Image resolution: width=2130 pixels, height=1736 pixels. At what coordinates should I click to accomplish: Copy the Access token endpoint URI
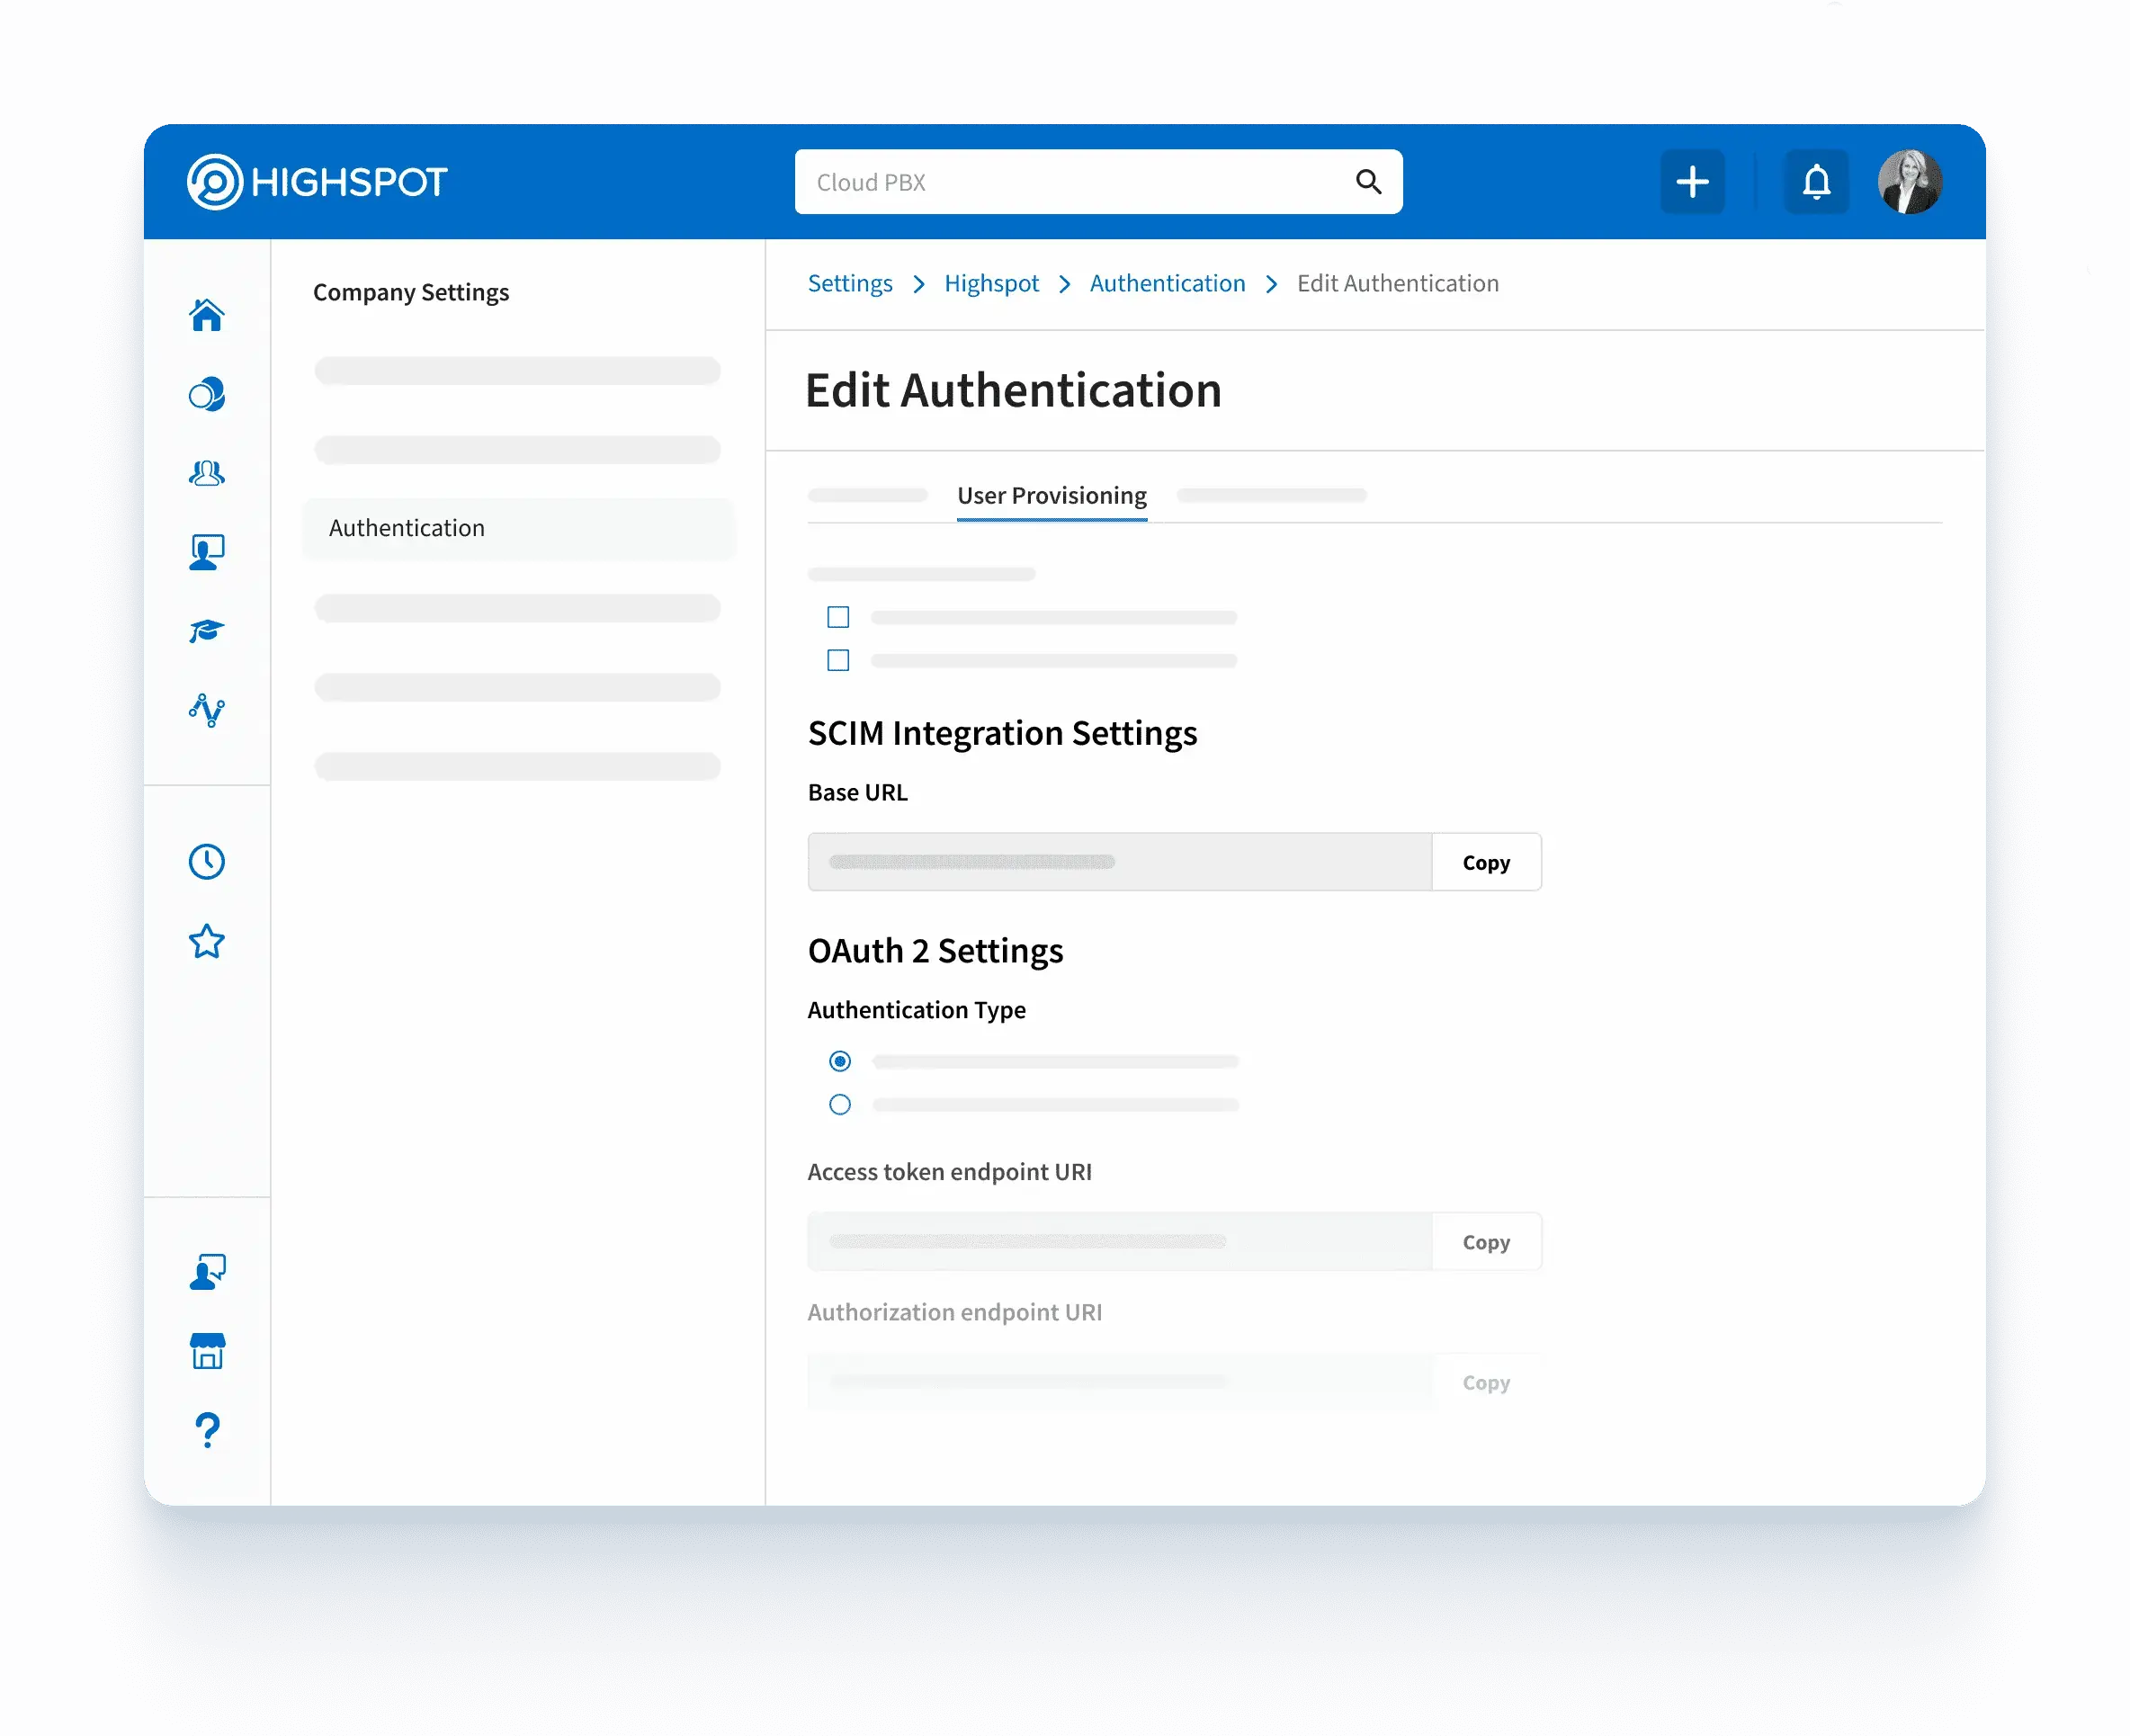point(1486,1242)
